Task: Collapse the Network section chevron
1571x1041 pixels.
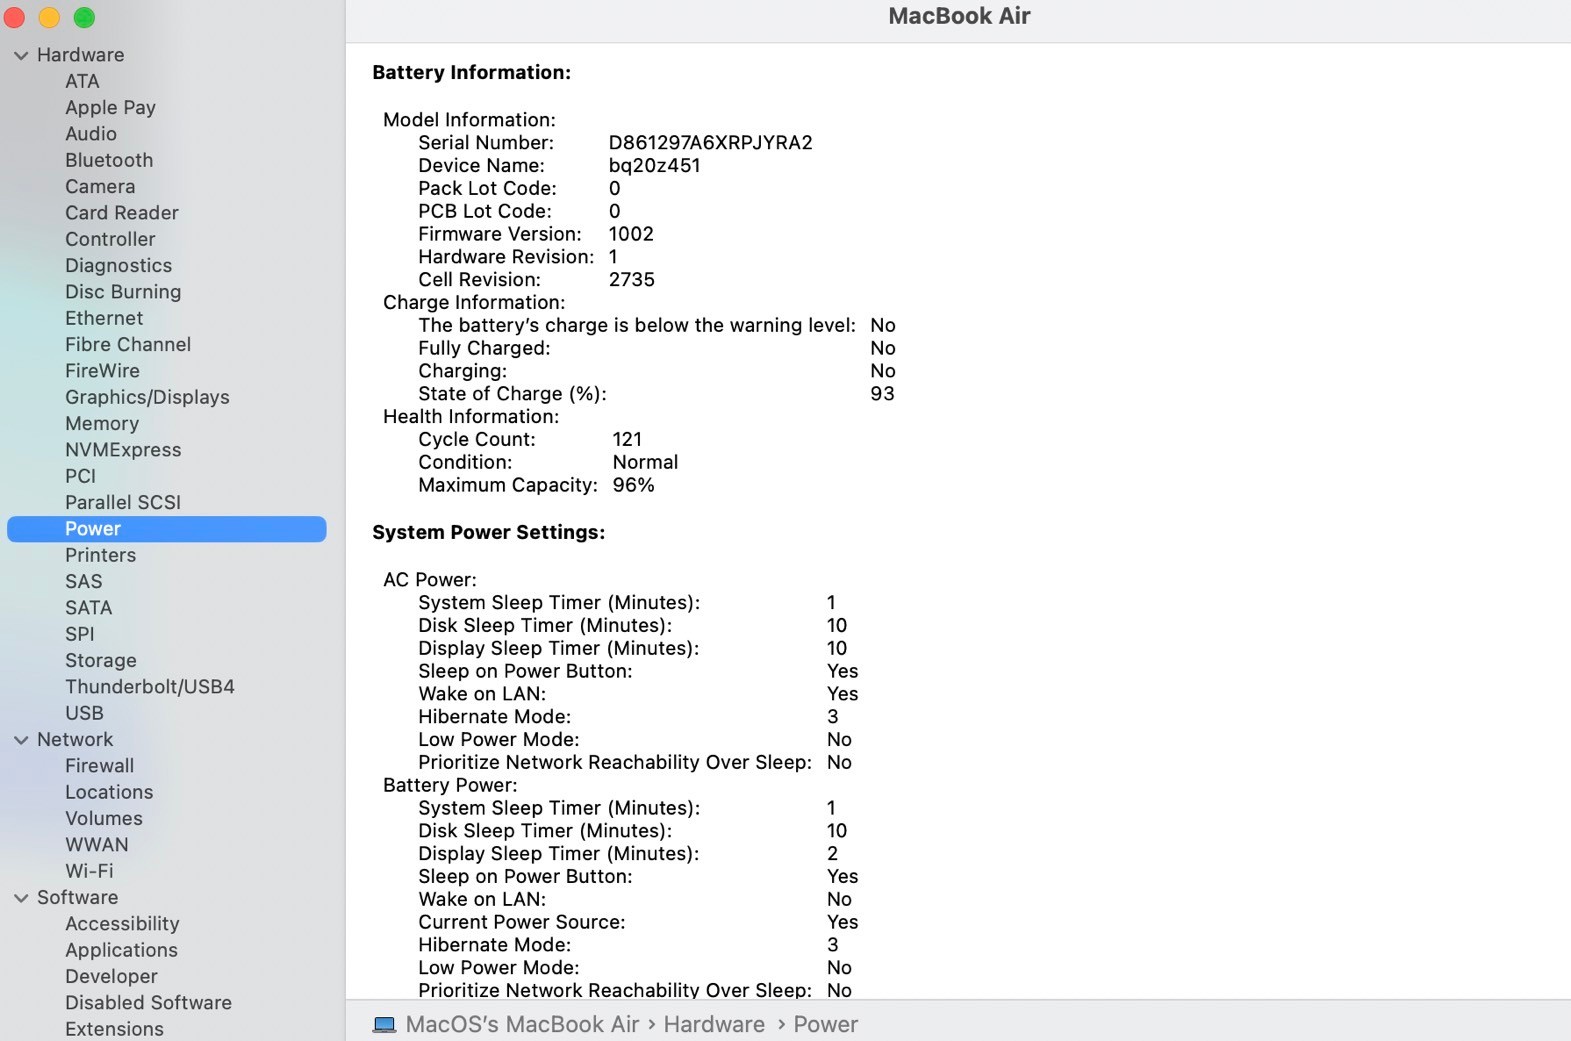Action: (x=21, y=740)
